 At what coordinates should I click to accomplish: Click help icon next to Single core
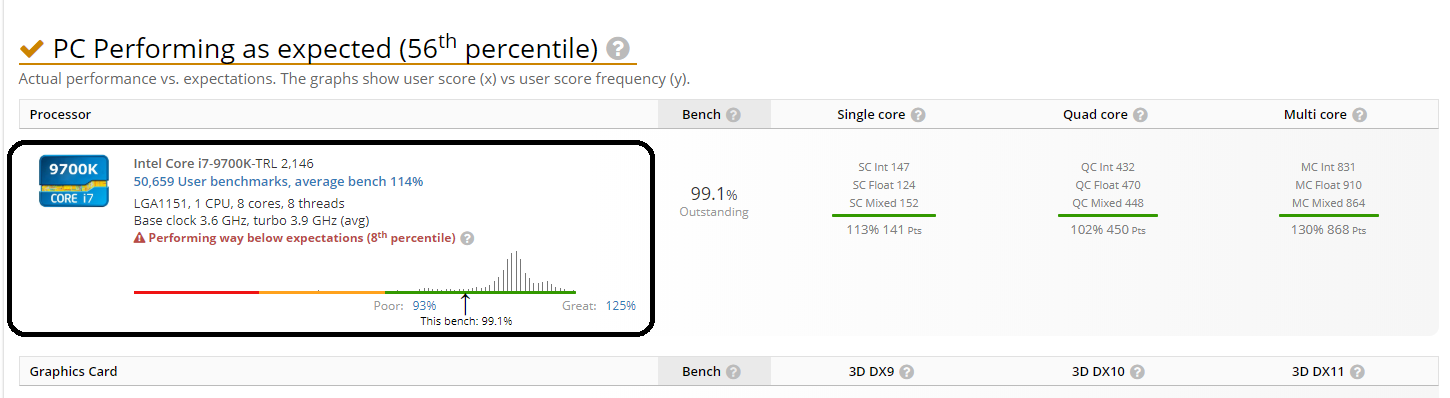918,115
